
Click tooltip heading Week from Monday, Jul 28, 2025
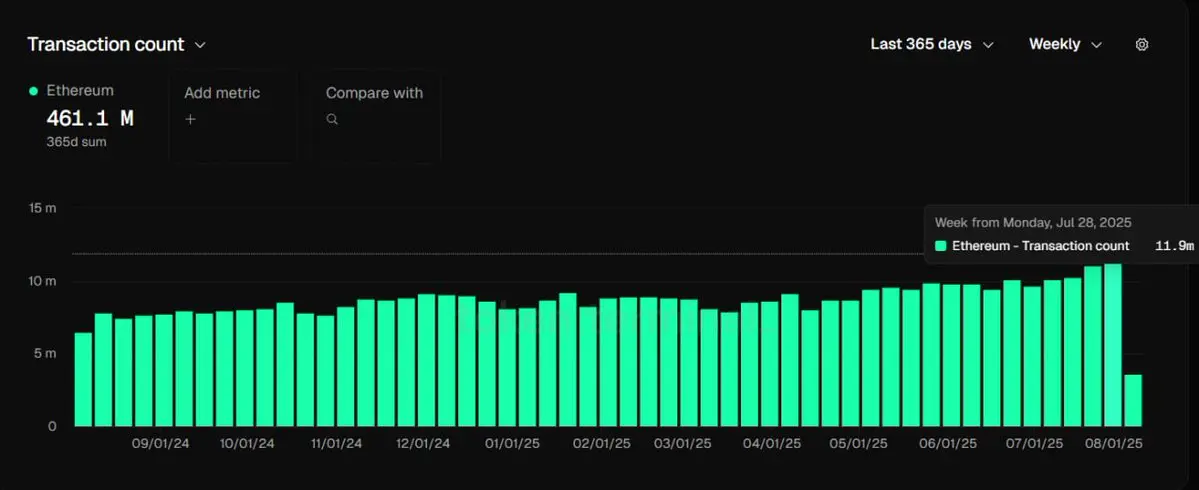pyautogui.click(x=1033, y=223)
